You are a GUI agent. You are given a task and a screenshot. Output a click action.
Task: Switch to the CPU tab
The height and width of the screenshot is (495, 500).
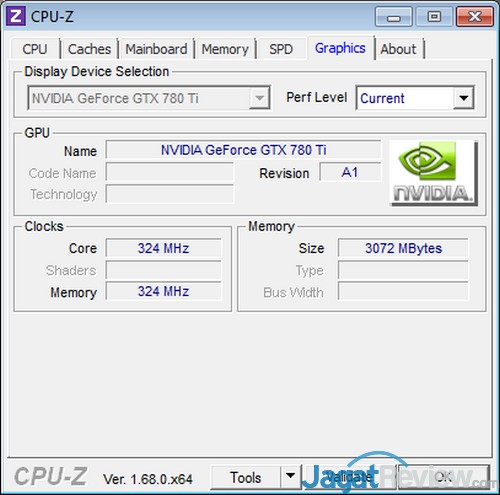(35, 49)
